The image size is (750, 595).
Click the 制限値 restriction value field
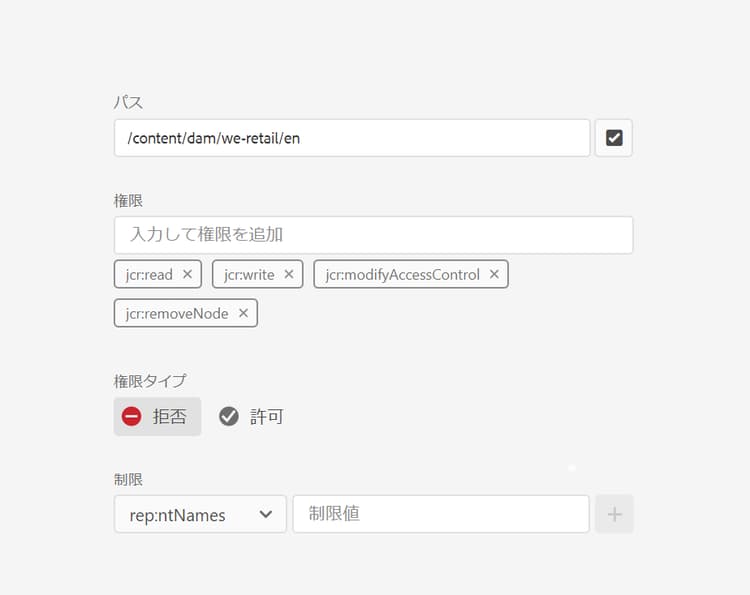click(x=441, y=514)
